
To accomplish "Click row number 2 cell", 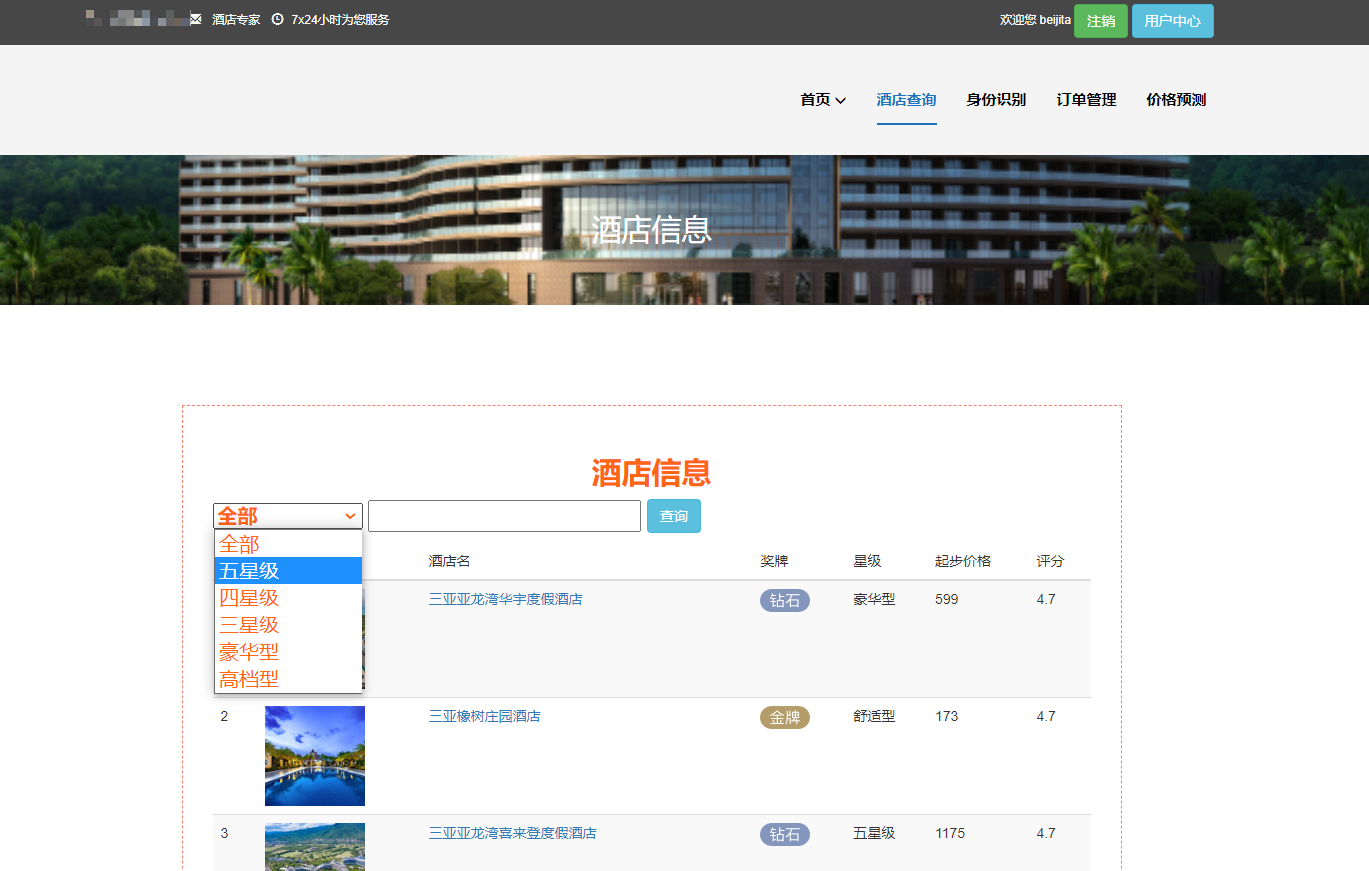I will click(224, 716).
